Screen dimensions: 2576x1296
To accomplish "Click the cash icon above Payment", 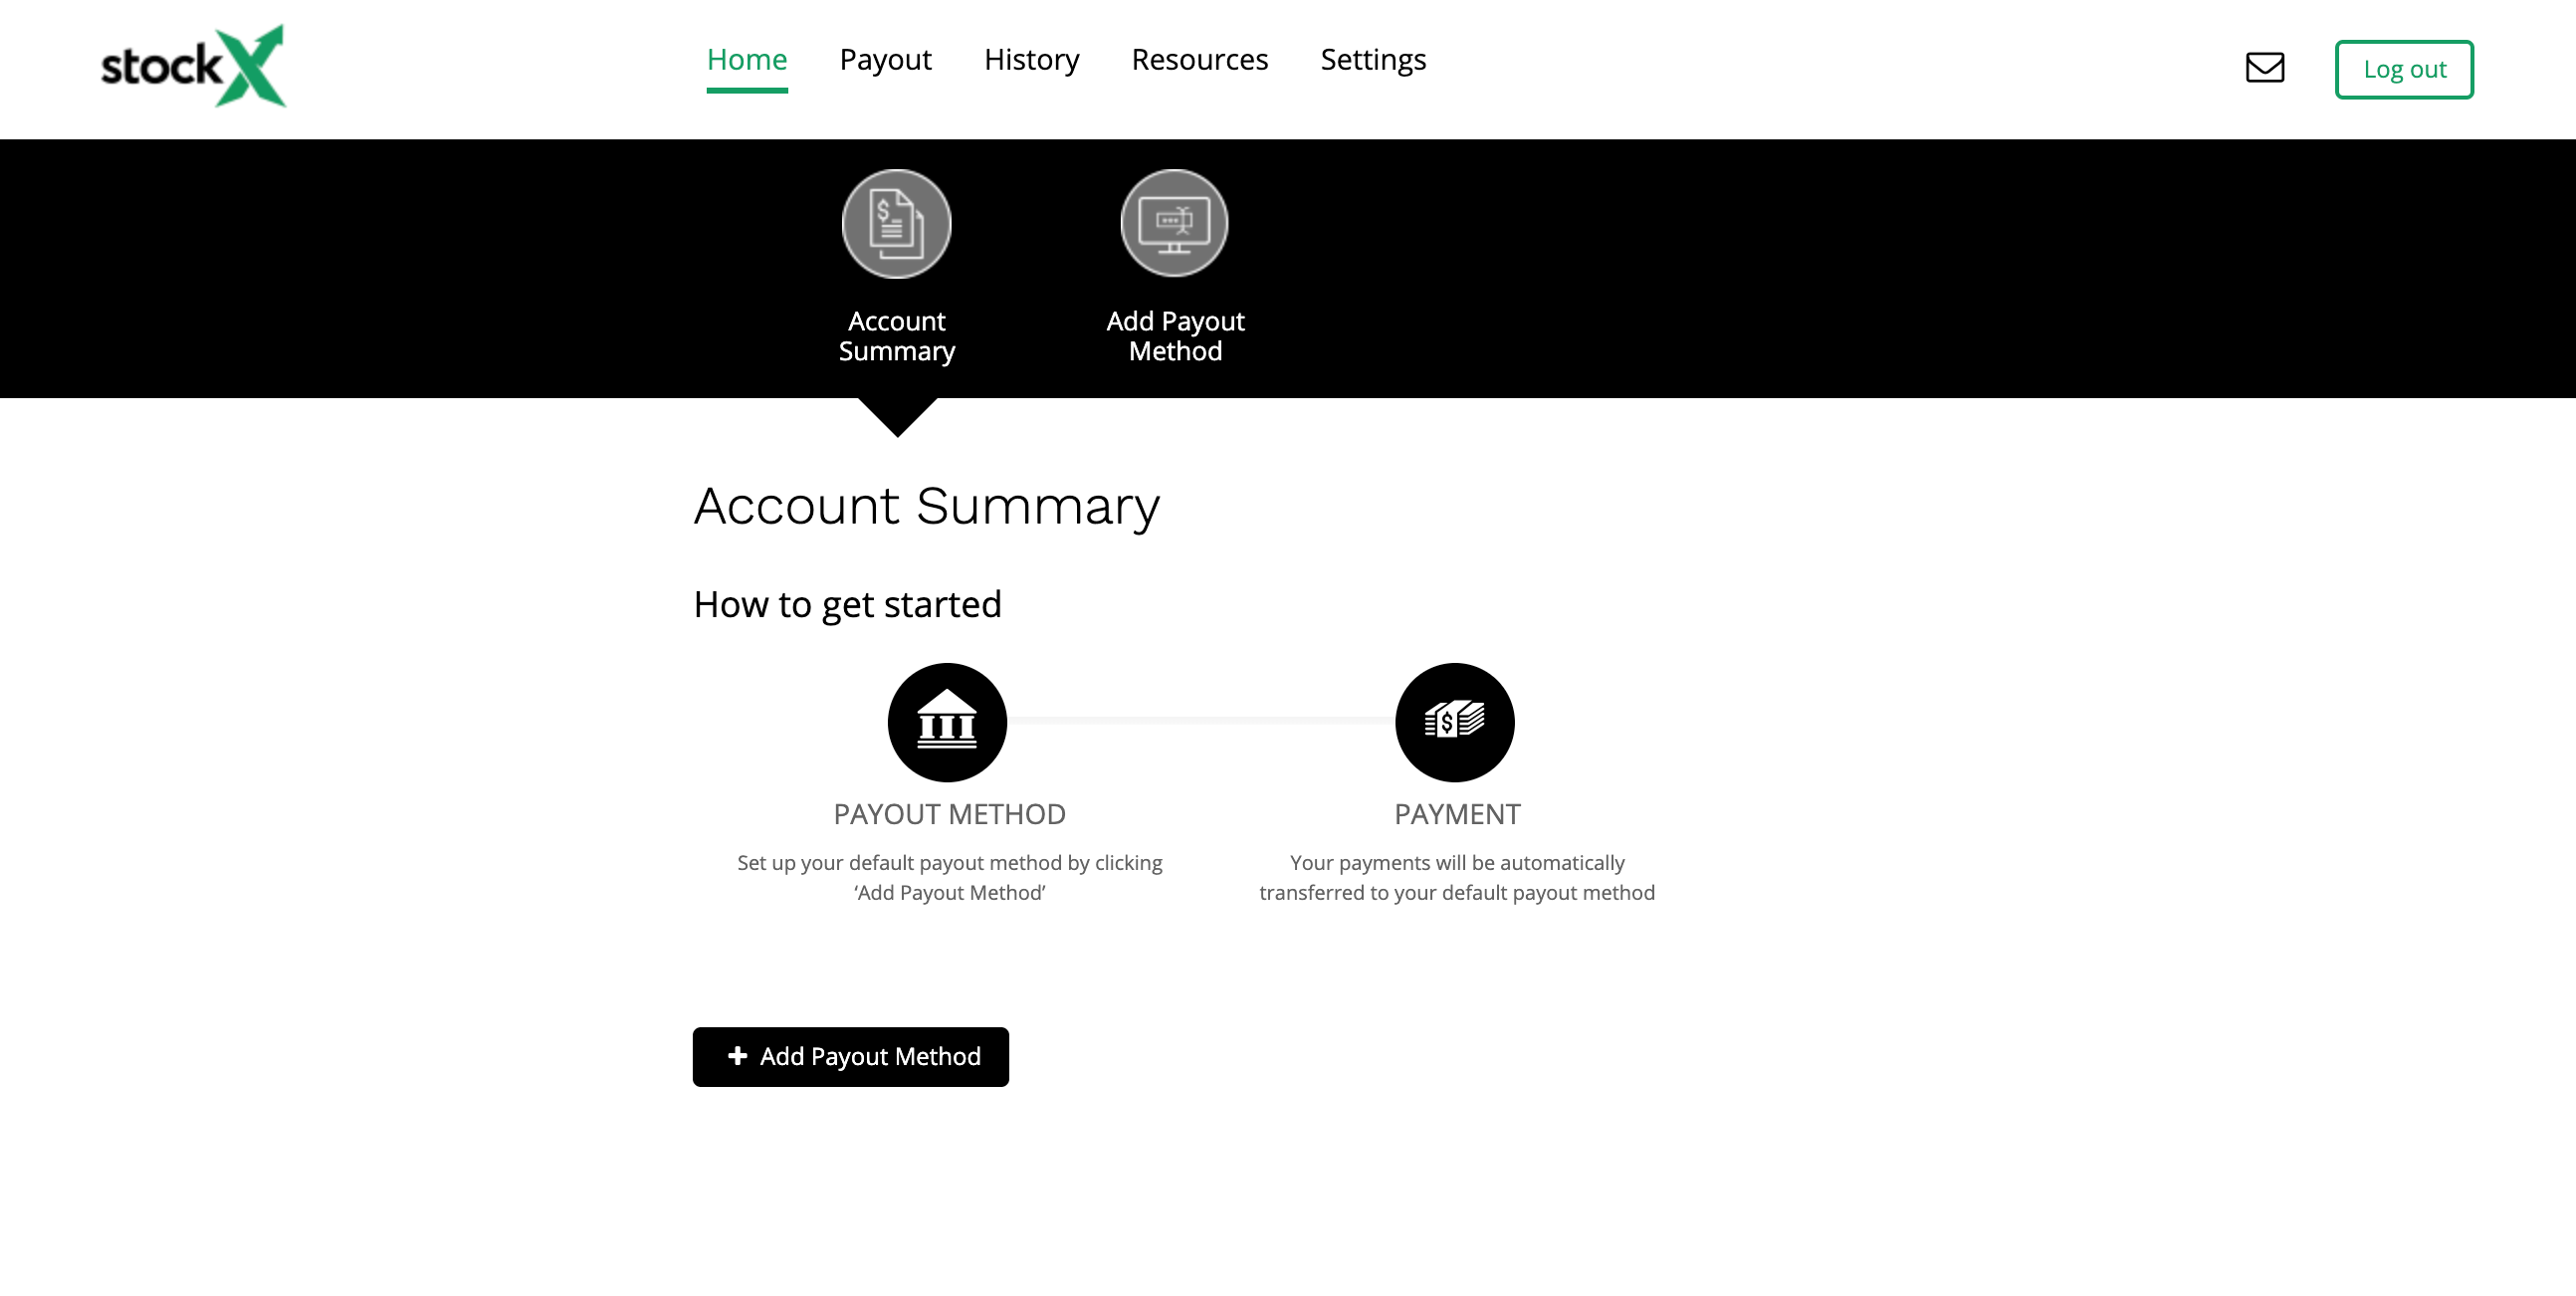I will pyautogui.click(x=1455, y=721).
